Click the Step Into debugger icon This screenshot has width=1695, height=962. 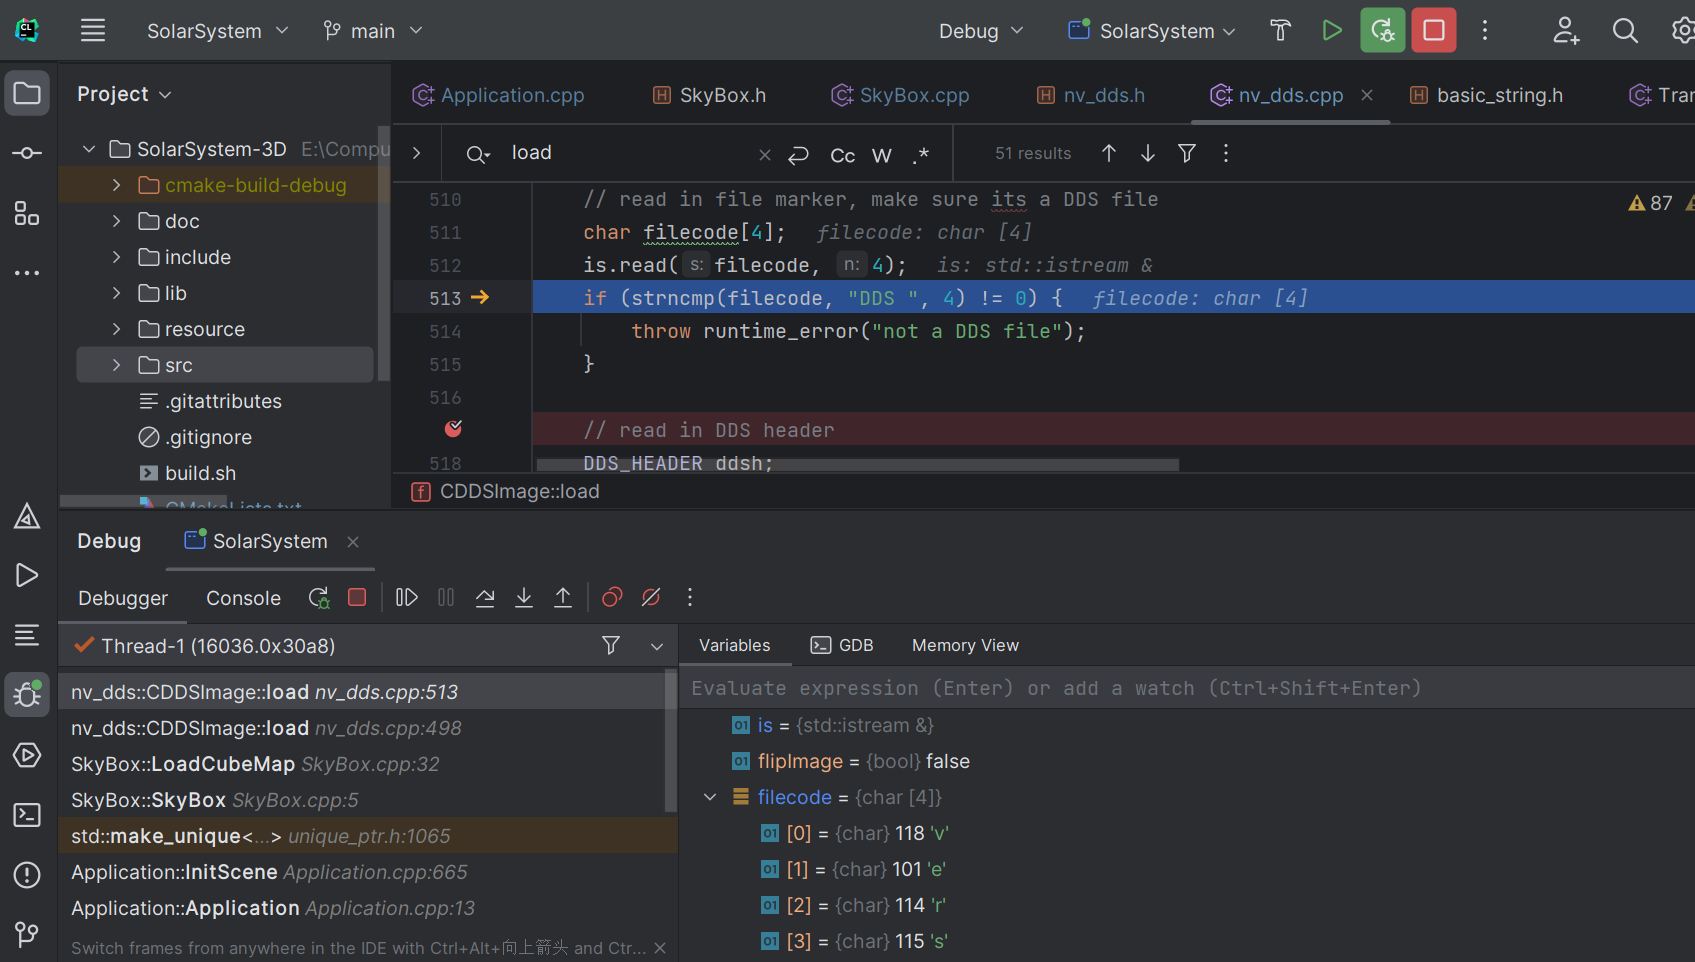click(x=524, y=597)
